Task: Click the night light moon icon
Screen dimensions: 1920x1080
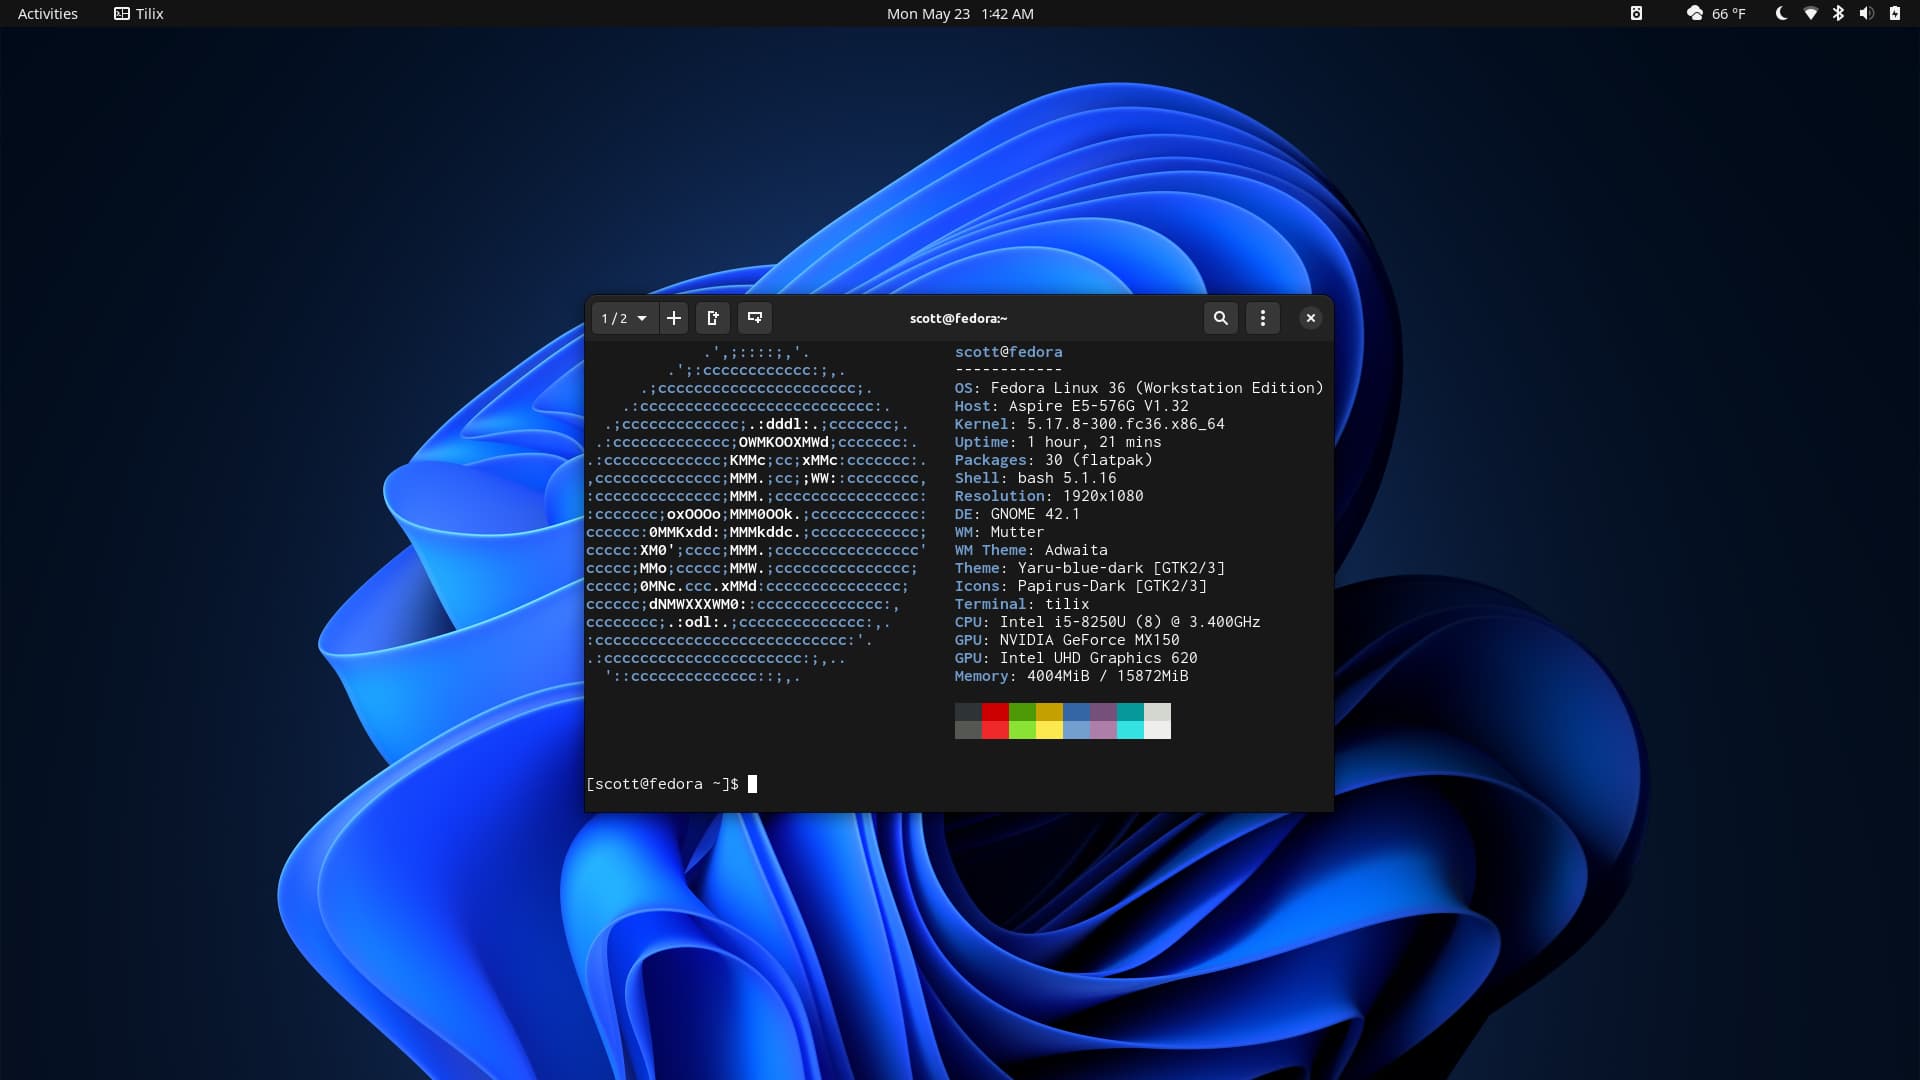Action: 1781,13
